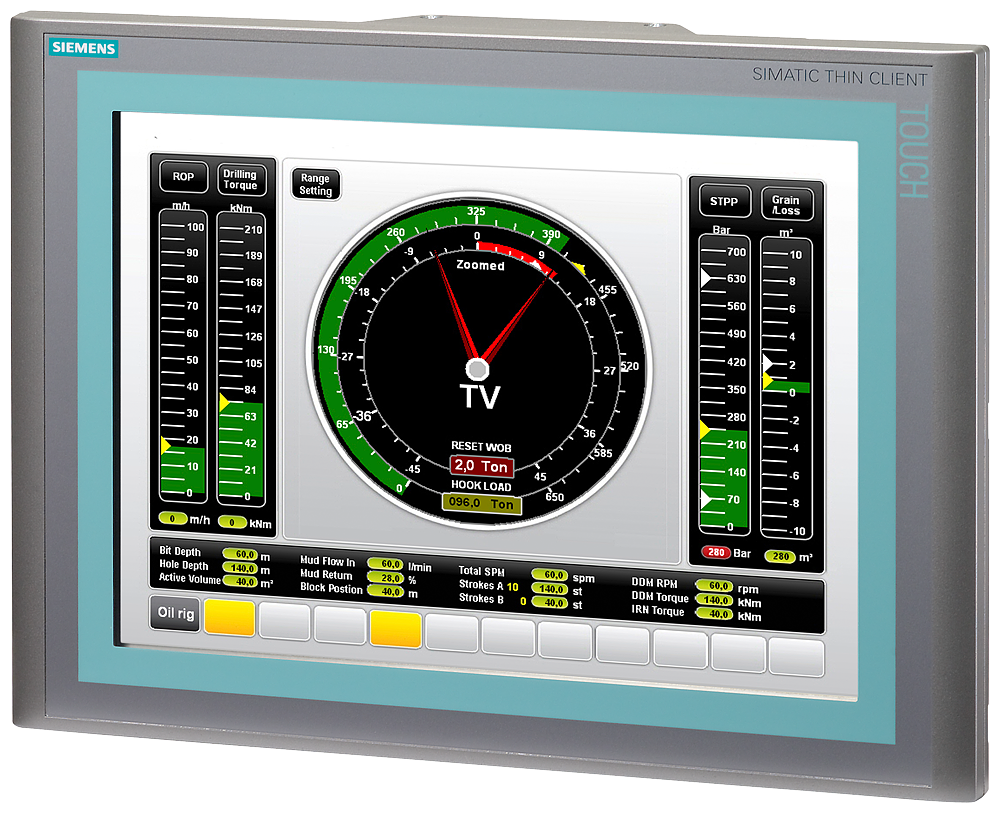Image resolution: width=1000 pixels, height=813 pixels.
Task: Click the 280 m³ Grain/Loss value field
Action: point(781,556)
